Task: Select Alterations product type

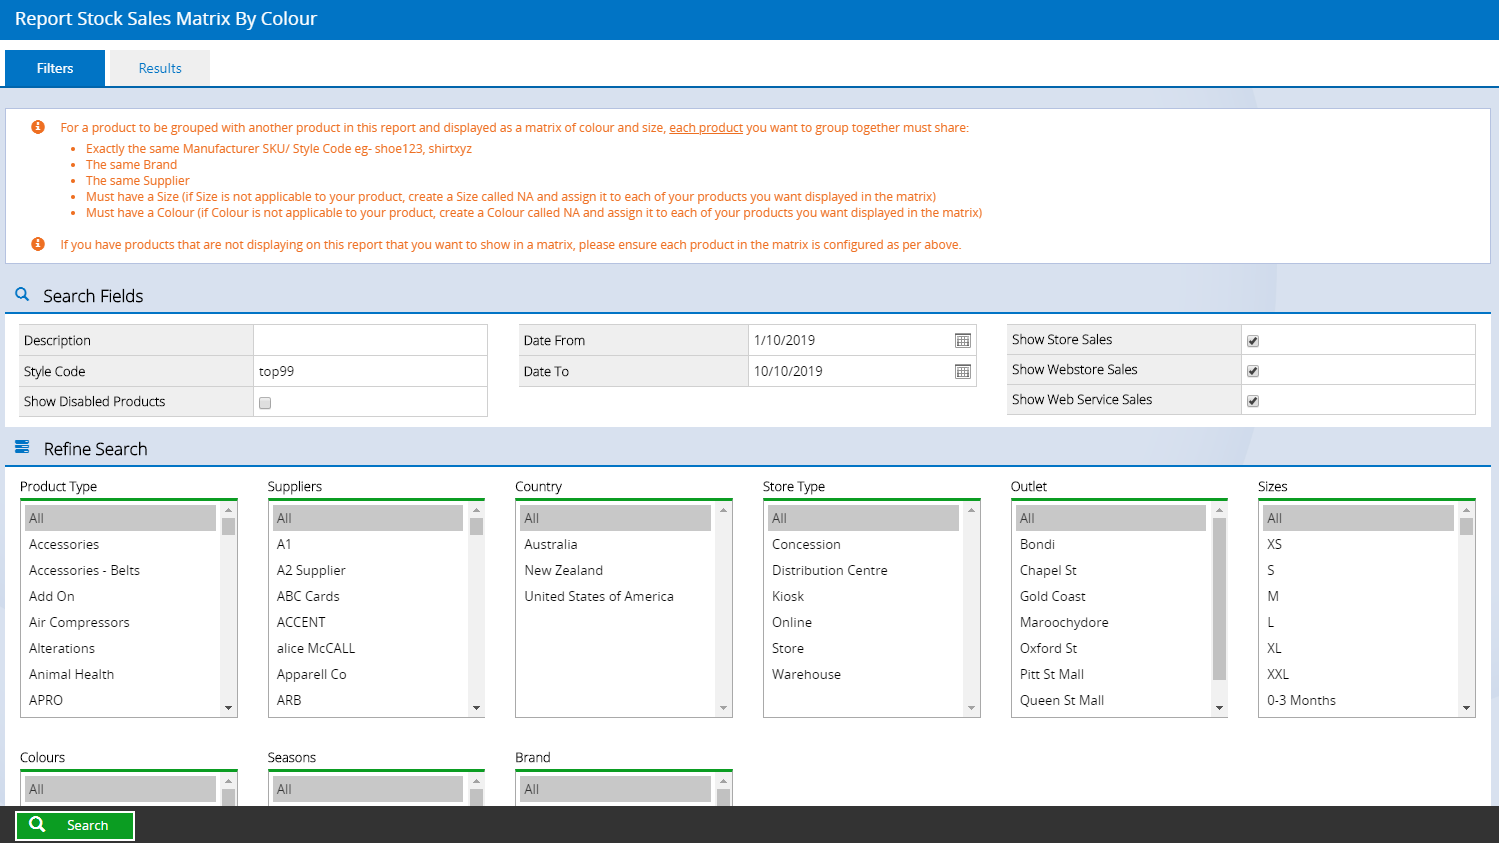Action: (120, 648)
